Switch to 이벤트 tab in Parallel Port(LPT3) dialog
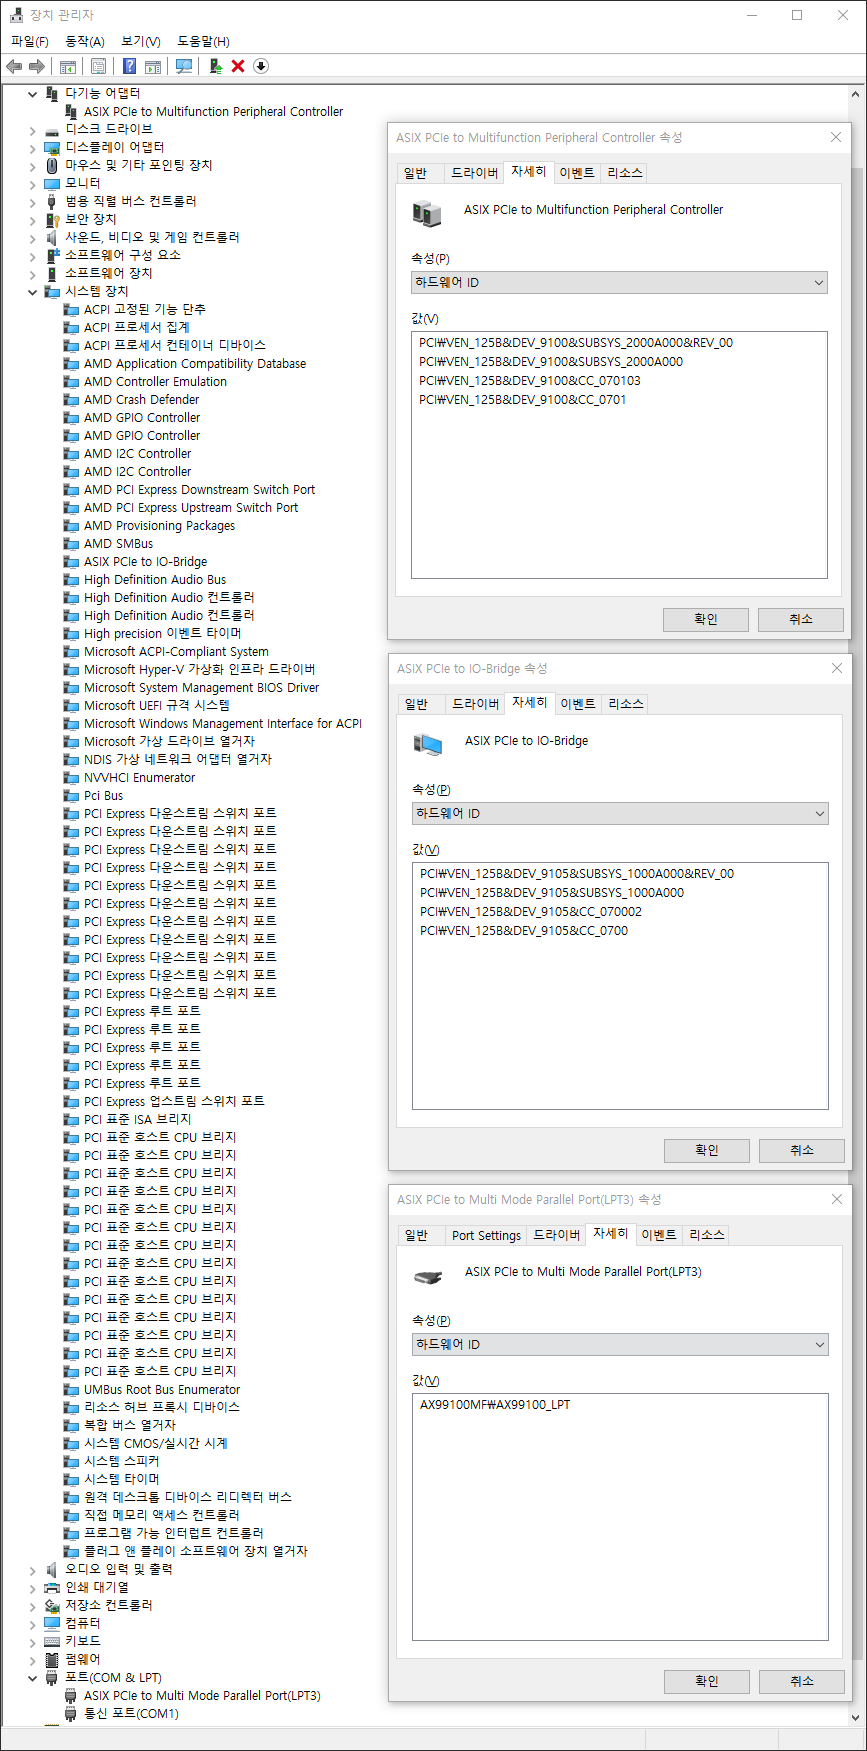This screenshot has width=867, height=1751. coord(659,1235)
